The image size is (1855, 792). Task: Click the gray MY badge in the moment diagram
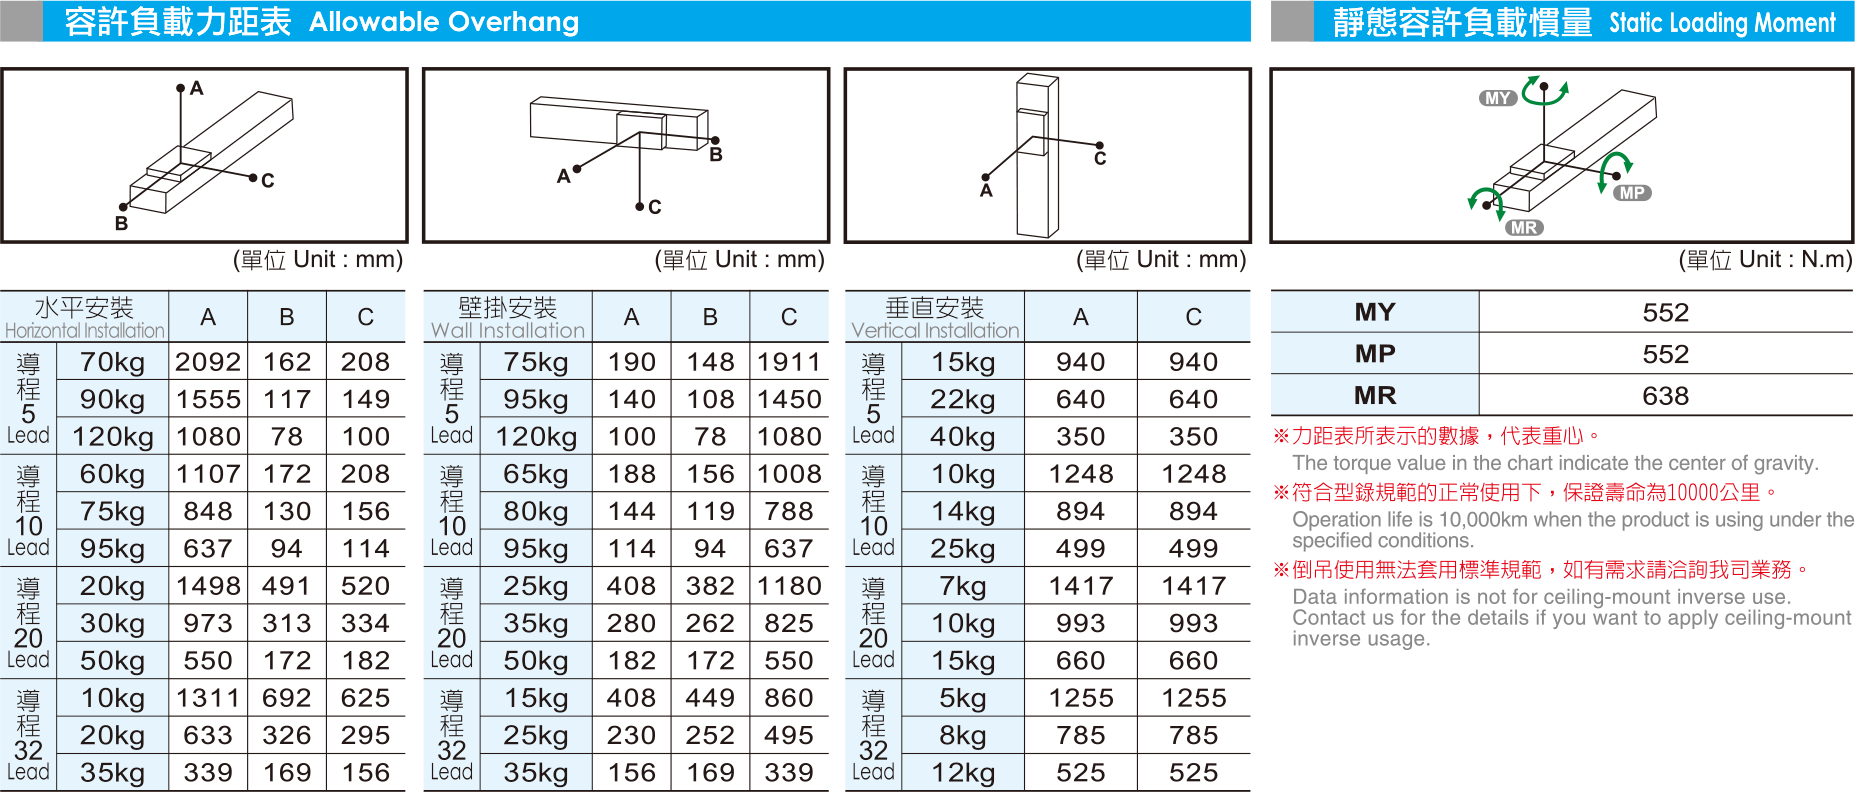[1497, 98]
